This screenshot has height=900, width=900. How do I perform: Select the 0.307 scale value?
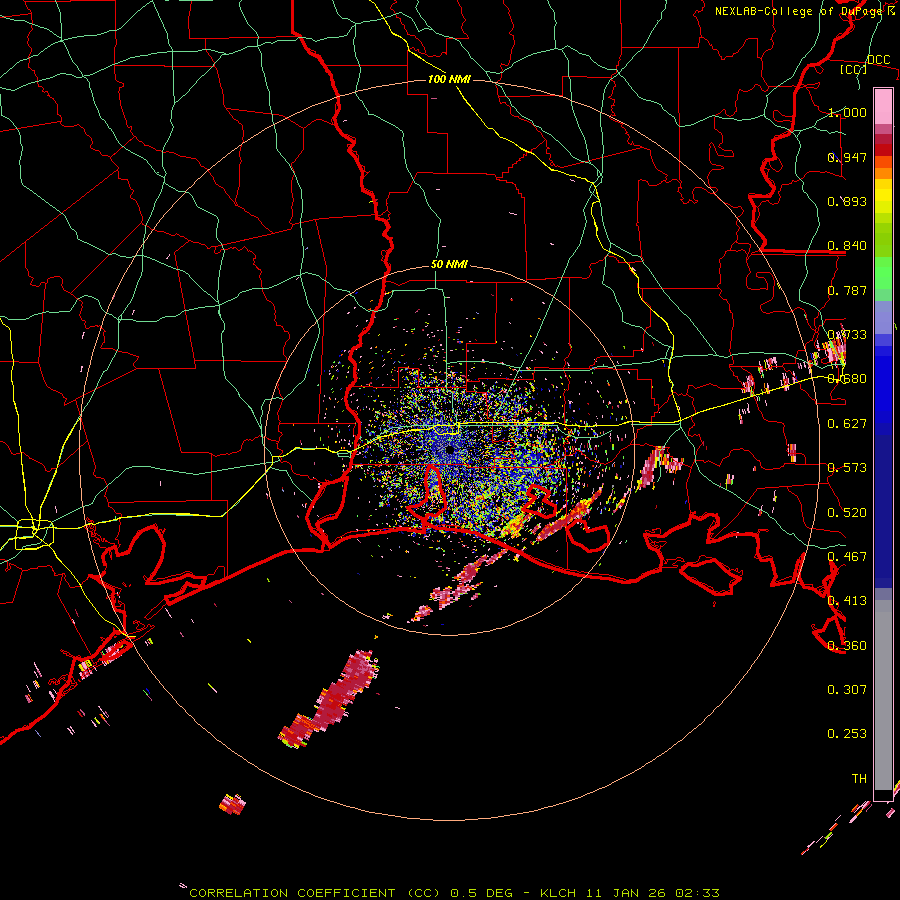pos(847,689)
